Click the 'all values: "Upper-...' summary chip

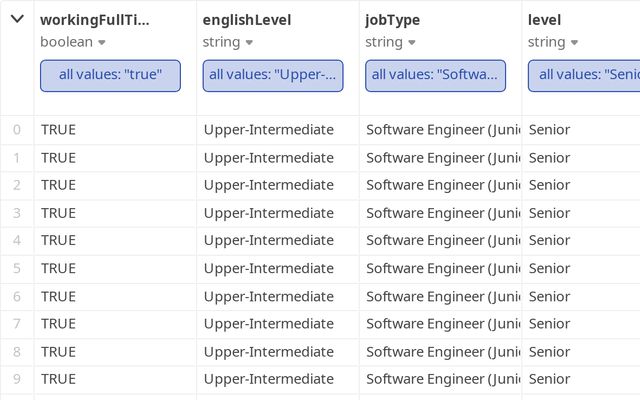click(x=273, y=75)
